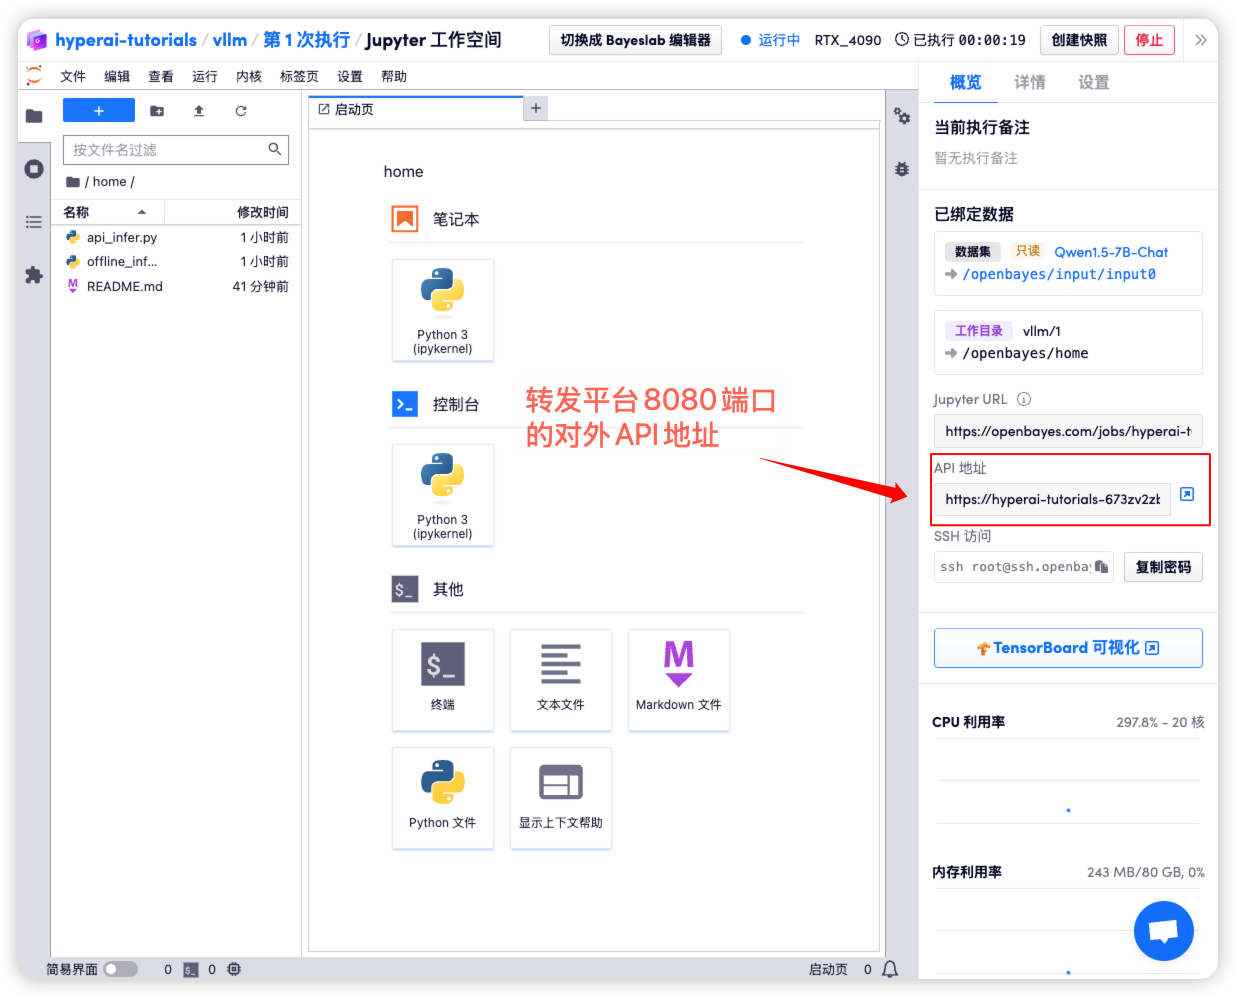Click the 创建快照 button
The height and width of the screenshot is (997, 1236).
coord(1079,40)
